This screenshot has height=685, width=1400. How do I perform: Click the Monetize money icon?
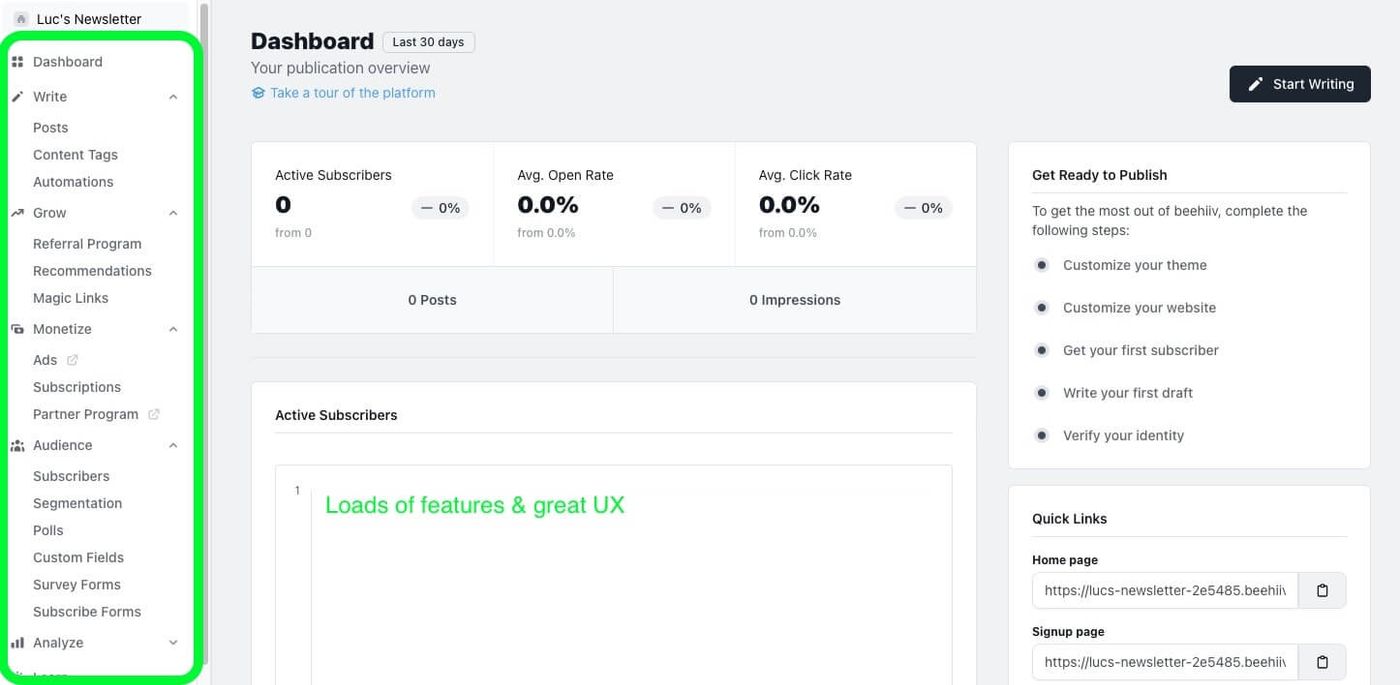pos(17,329)
